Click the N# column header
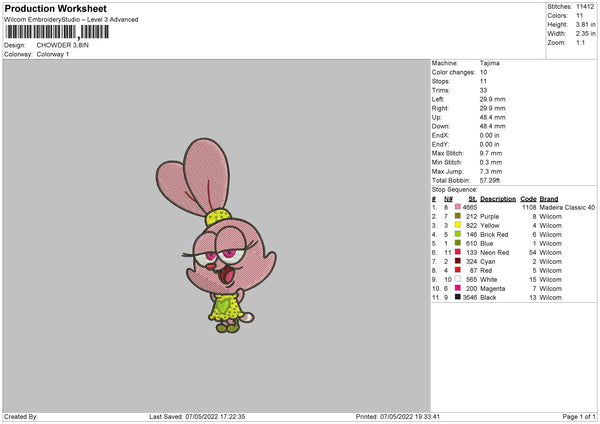 click(448, 199)
